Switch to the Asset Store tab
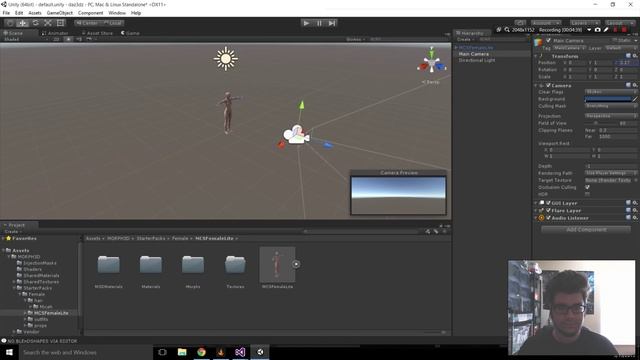This screenshot has height=360, width=640. click(97, 33)
